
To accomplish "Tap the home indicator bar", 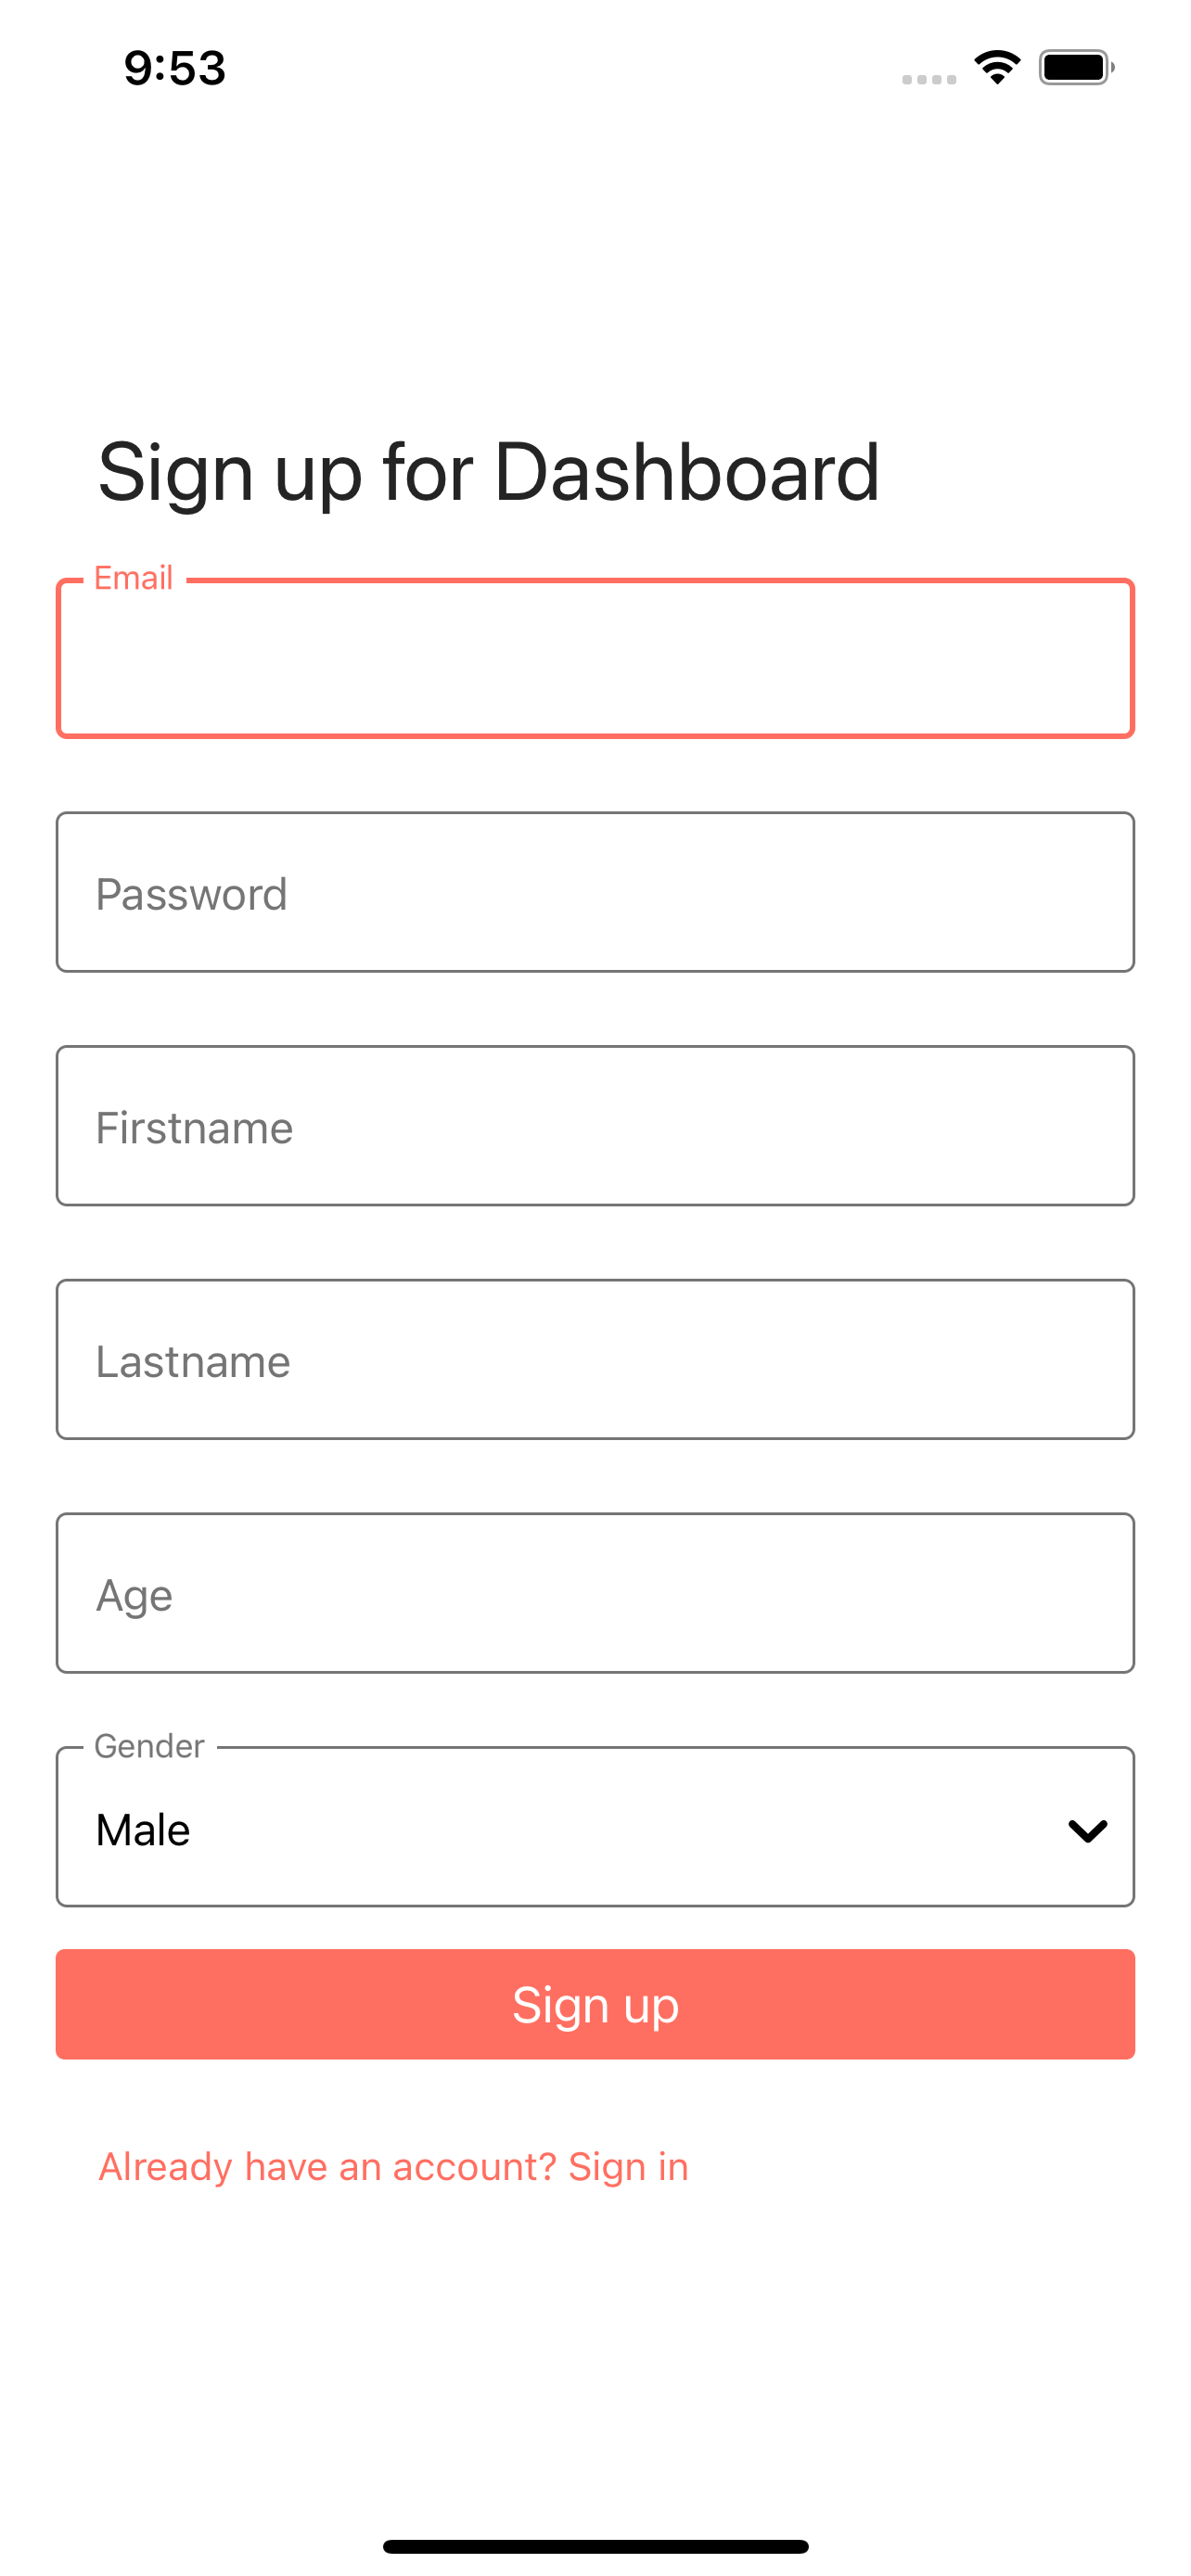I will click(x=595, y=2546).
